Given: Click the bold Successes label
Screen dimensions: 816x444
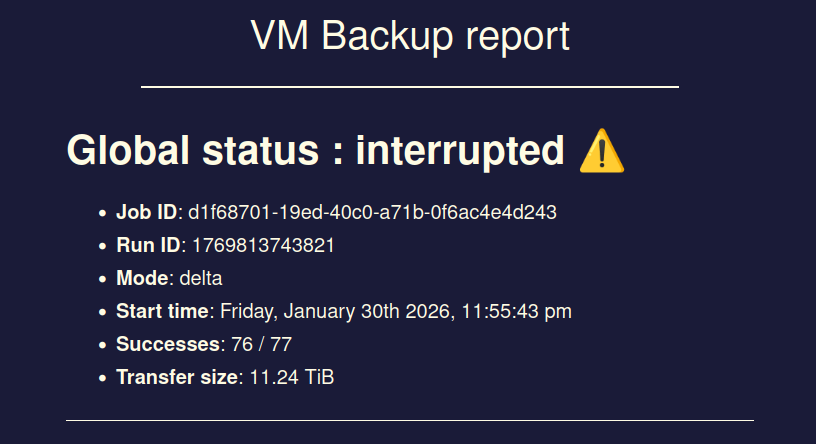Looking at the screenshot, I should 168,344.
